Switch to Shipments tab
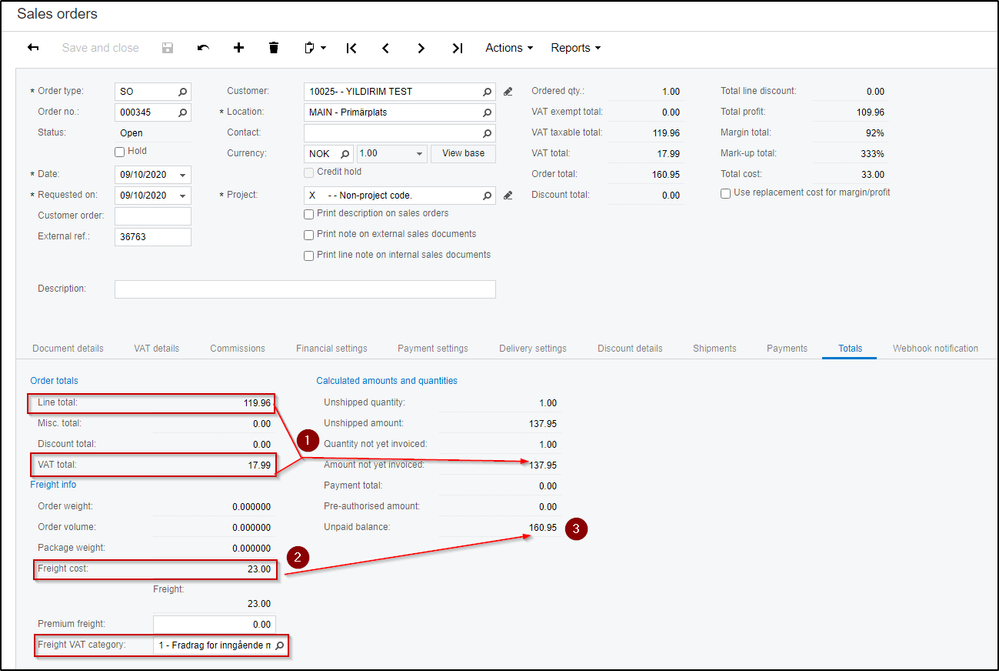This screenshot has height=671, width=999. pos(714,349)
